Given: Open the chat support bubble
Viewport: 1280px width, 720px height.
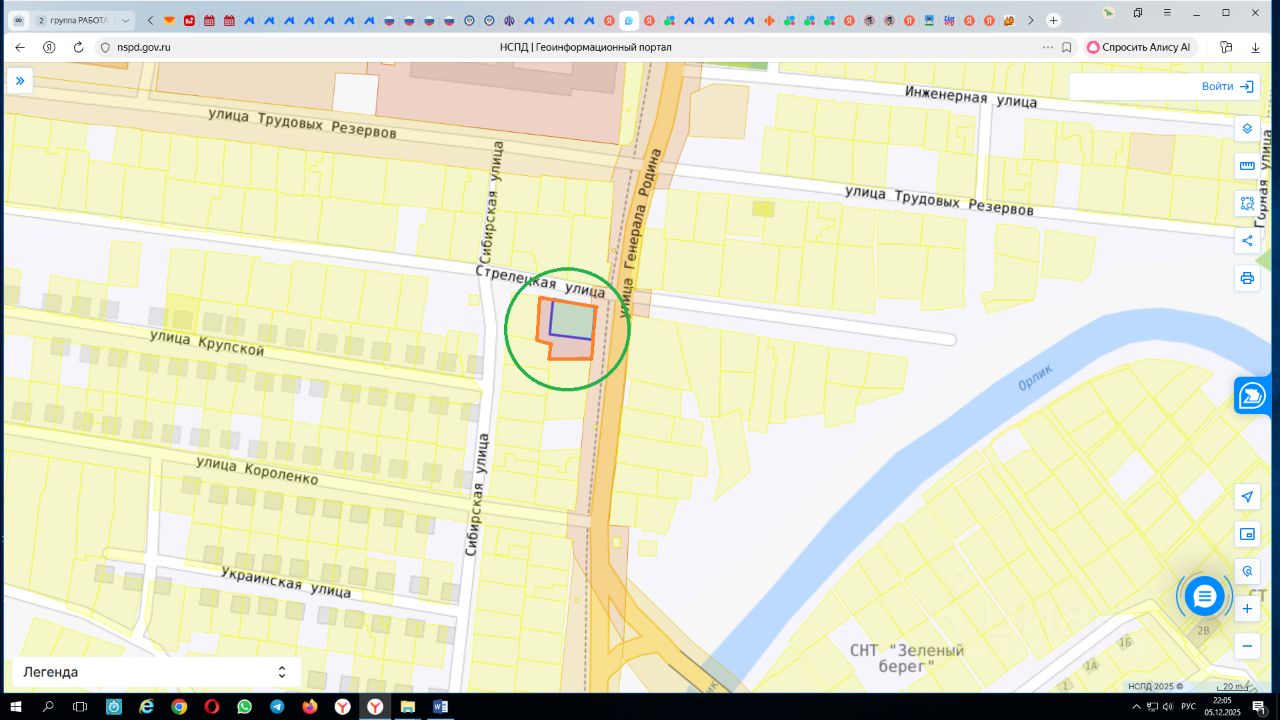Looking at the screenshot, I should pos(1204,596).
